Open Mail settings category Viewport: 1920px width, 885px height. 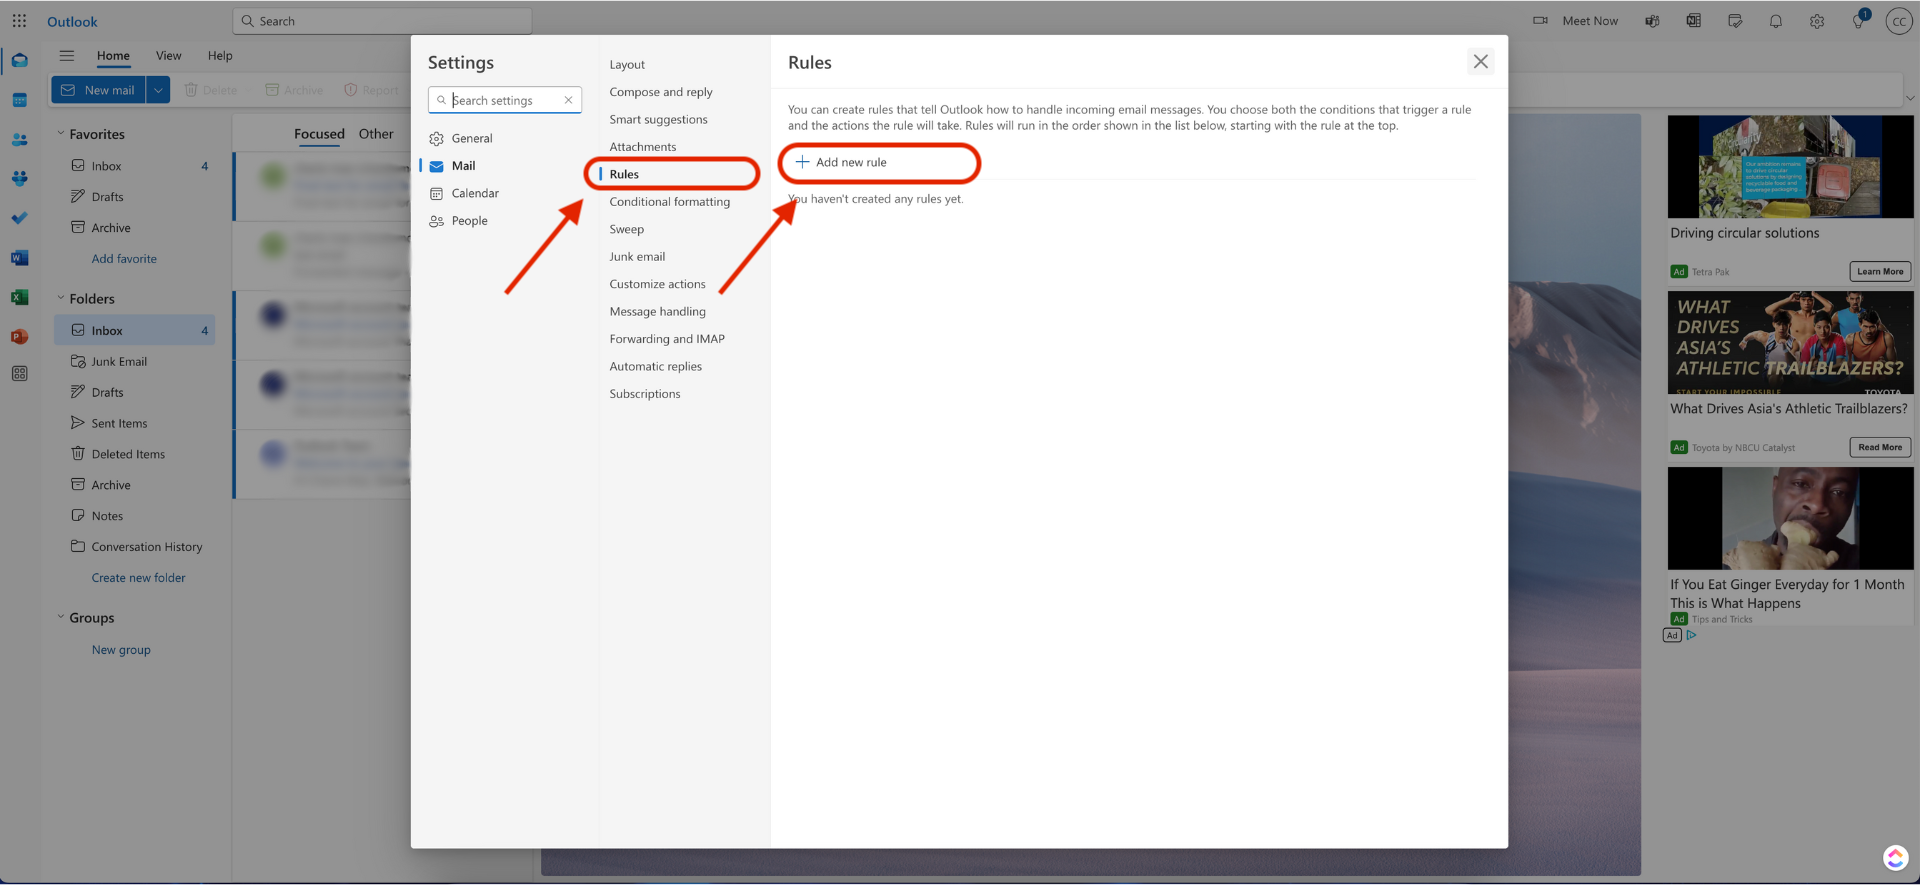pyautogui.click(x=463, y=166)
